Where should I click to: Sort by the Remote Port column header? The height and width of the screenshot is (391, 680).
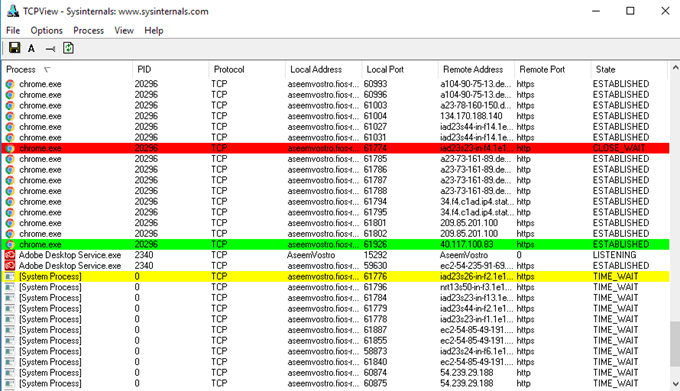(x=552, y=69)
